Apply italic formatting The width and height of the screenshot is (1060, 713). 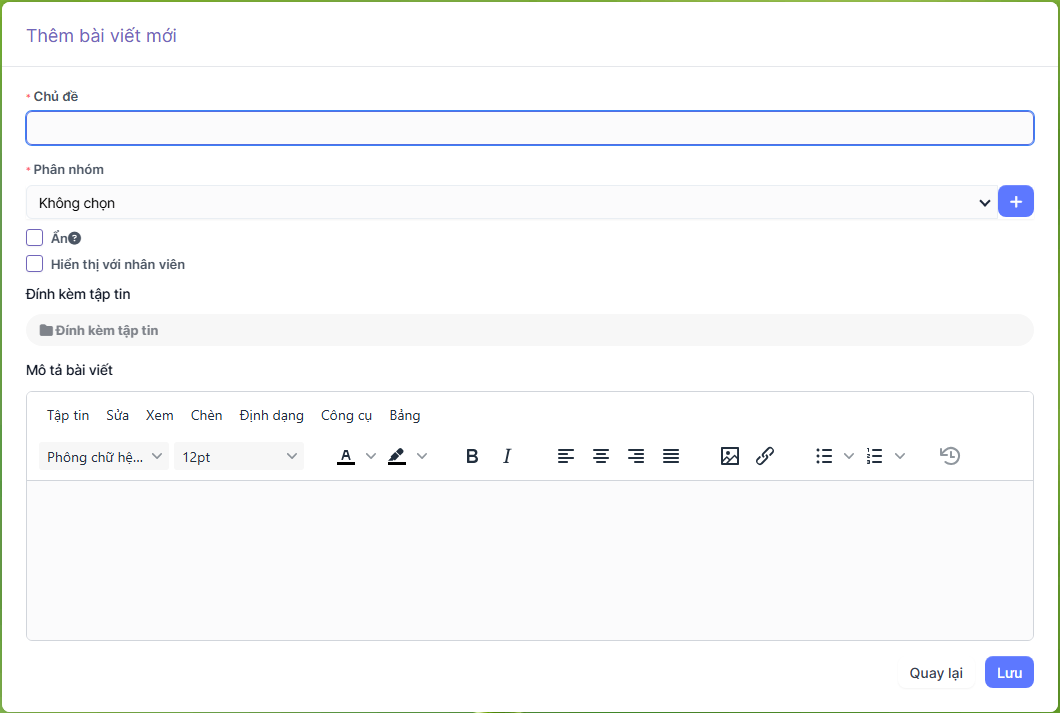(507, 456)
